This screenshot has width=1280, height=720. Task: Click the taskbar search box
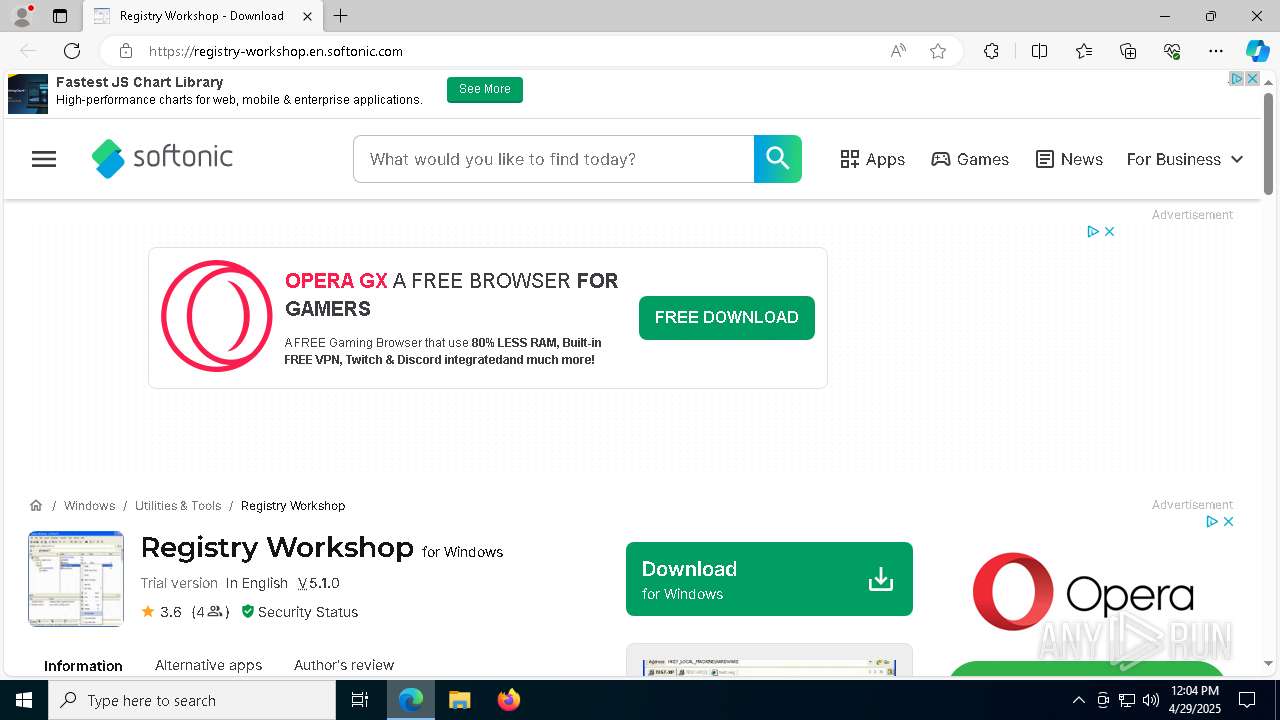coord(192,700)
